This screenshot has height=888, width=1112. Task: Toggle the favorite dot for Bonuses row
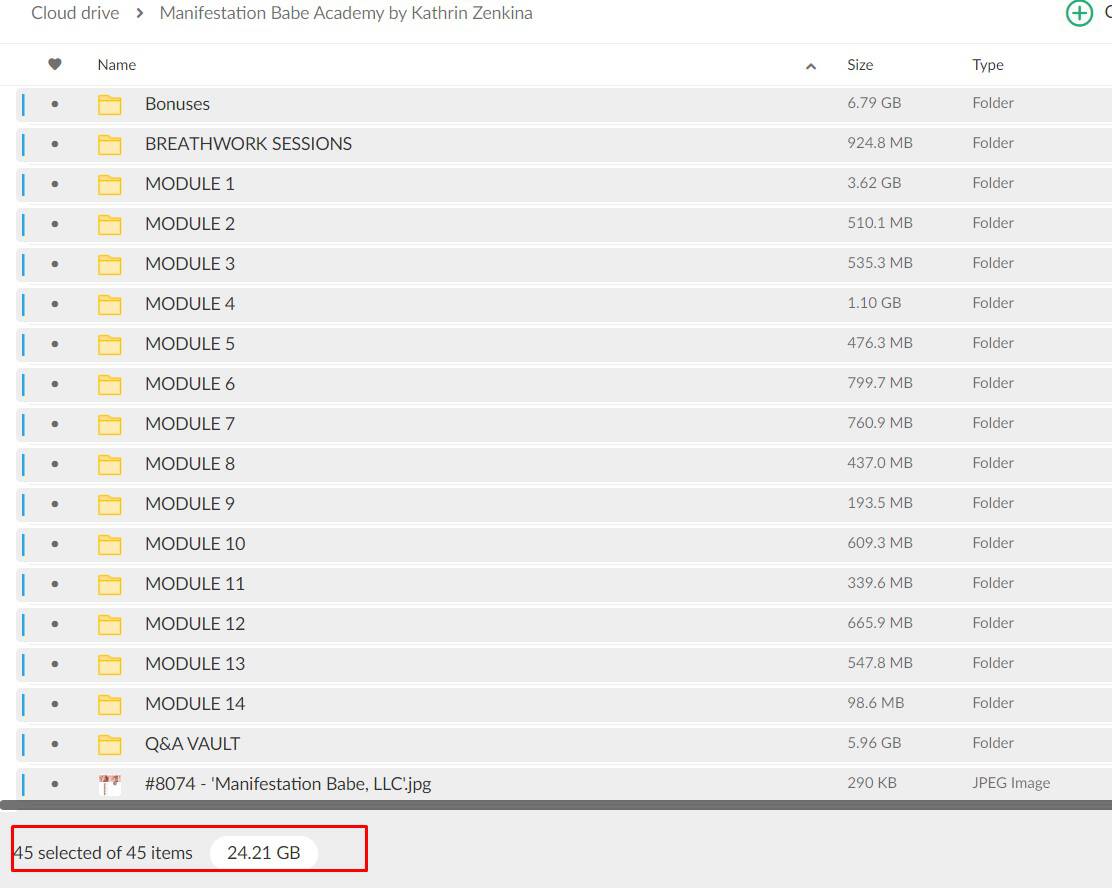pyautogui.click(x=55, y=104)
